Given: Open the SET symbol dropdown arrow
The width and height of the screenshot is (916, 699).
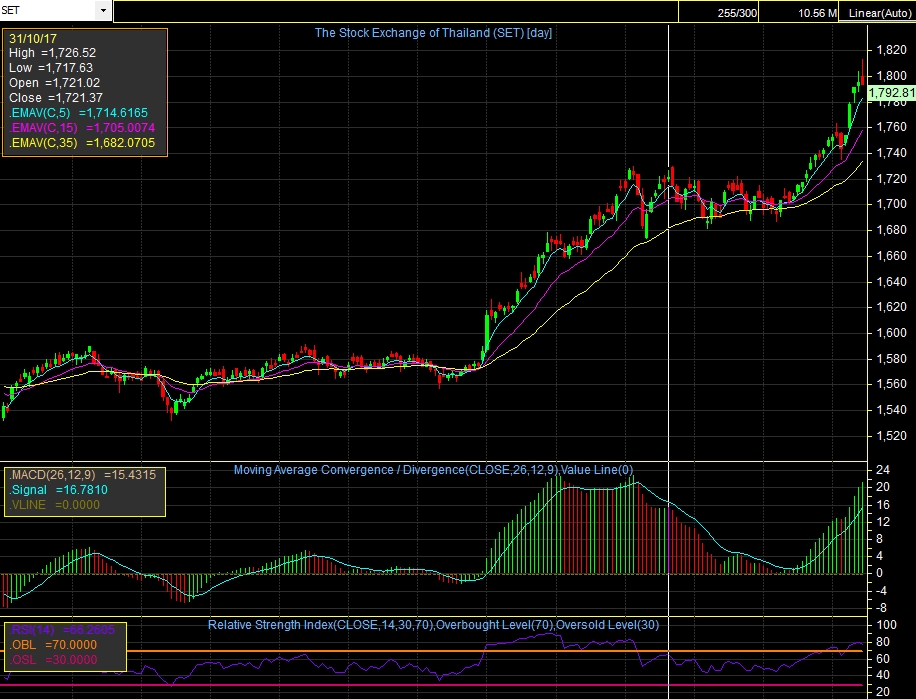Looking at the screenshot, I should coord(103,10).
